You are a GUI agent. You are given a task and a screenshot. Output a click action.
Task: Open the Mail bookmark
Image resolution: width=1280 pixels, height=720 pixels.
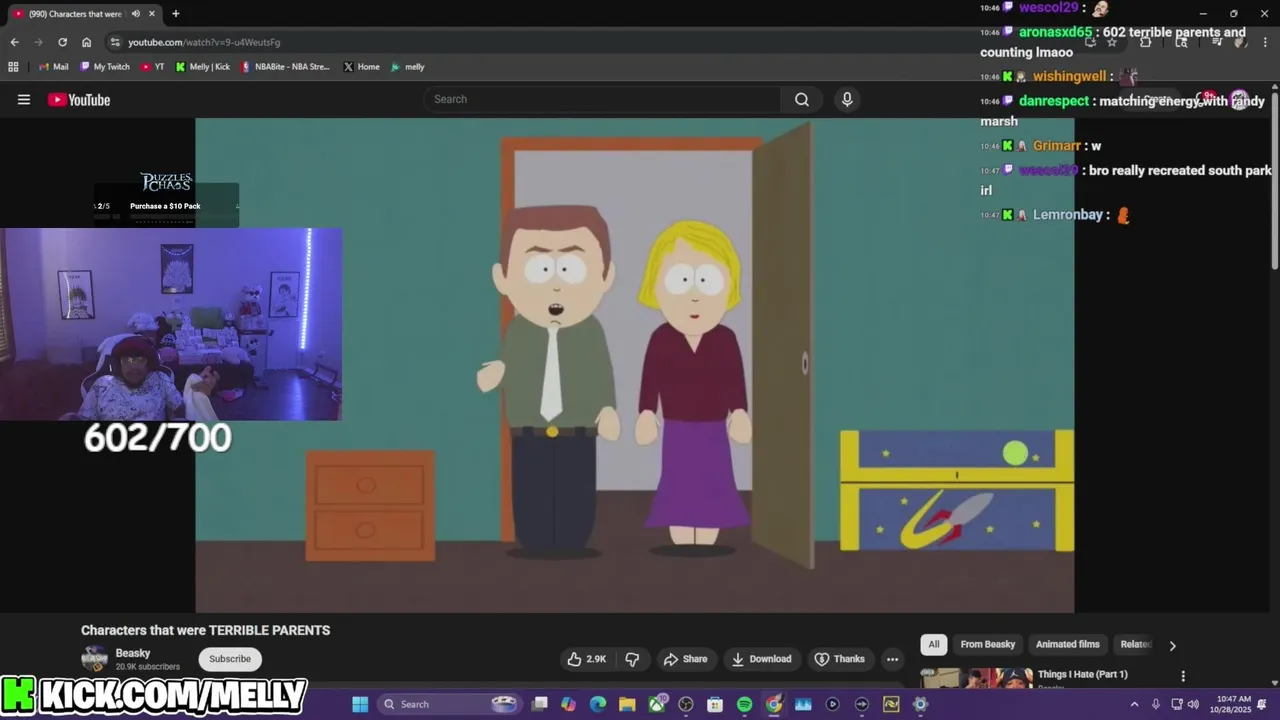[54, 67]
